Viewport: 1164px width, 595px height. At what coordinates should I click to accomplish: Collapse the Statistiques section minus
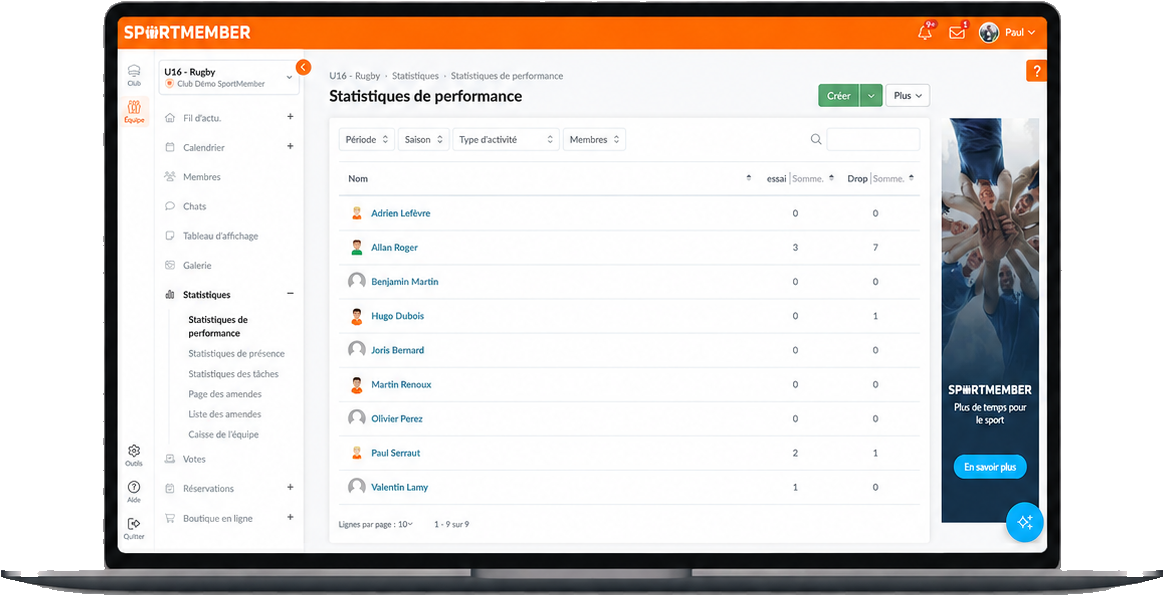tap(290, 295)
